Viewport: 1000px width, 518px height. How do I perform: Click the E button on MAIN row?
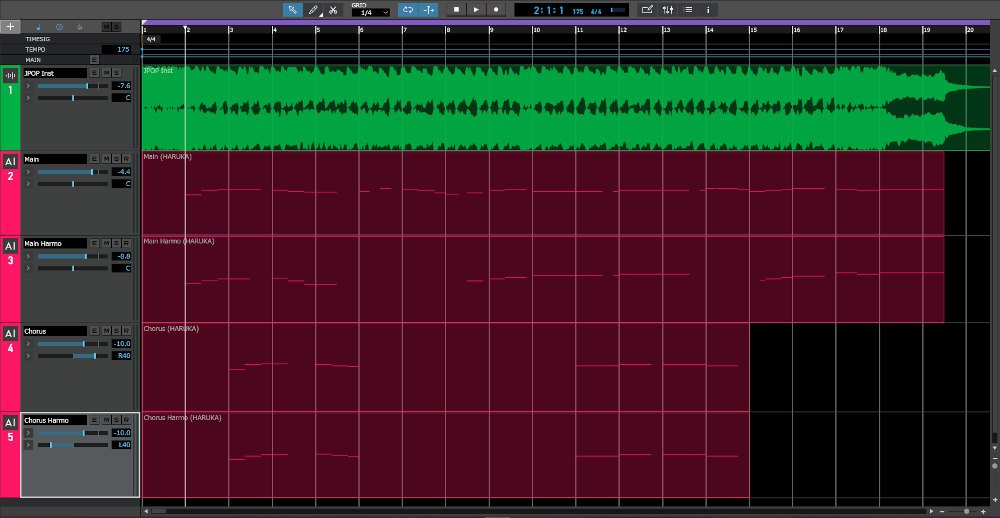pos(94,60)
